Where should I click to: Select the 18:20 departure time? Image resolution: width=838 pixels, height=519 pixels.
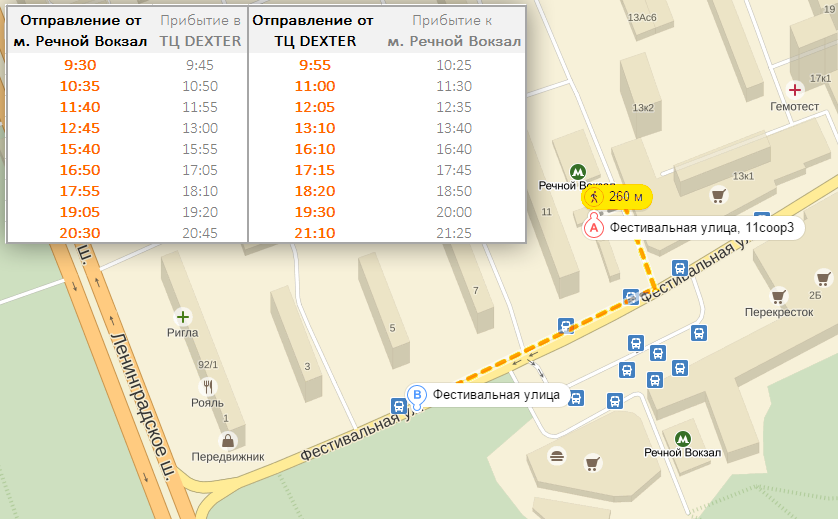(x=315, y=191)
